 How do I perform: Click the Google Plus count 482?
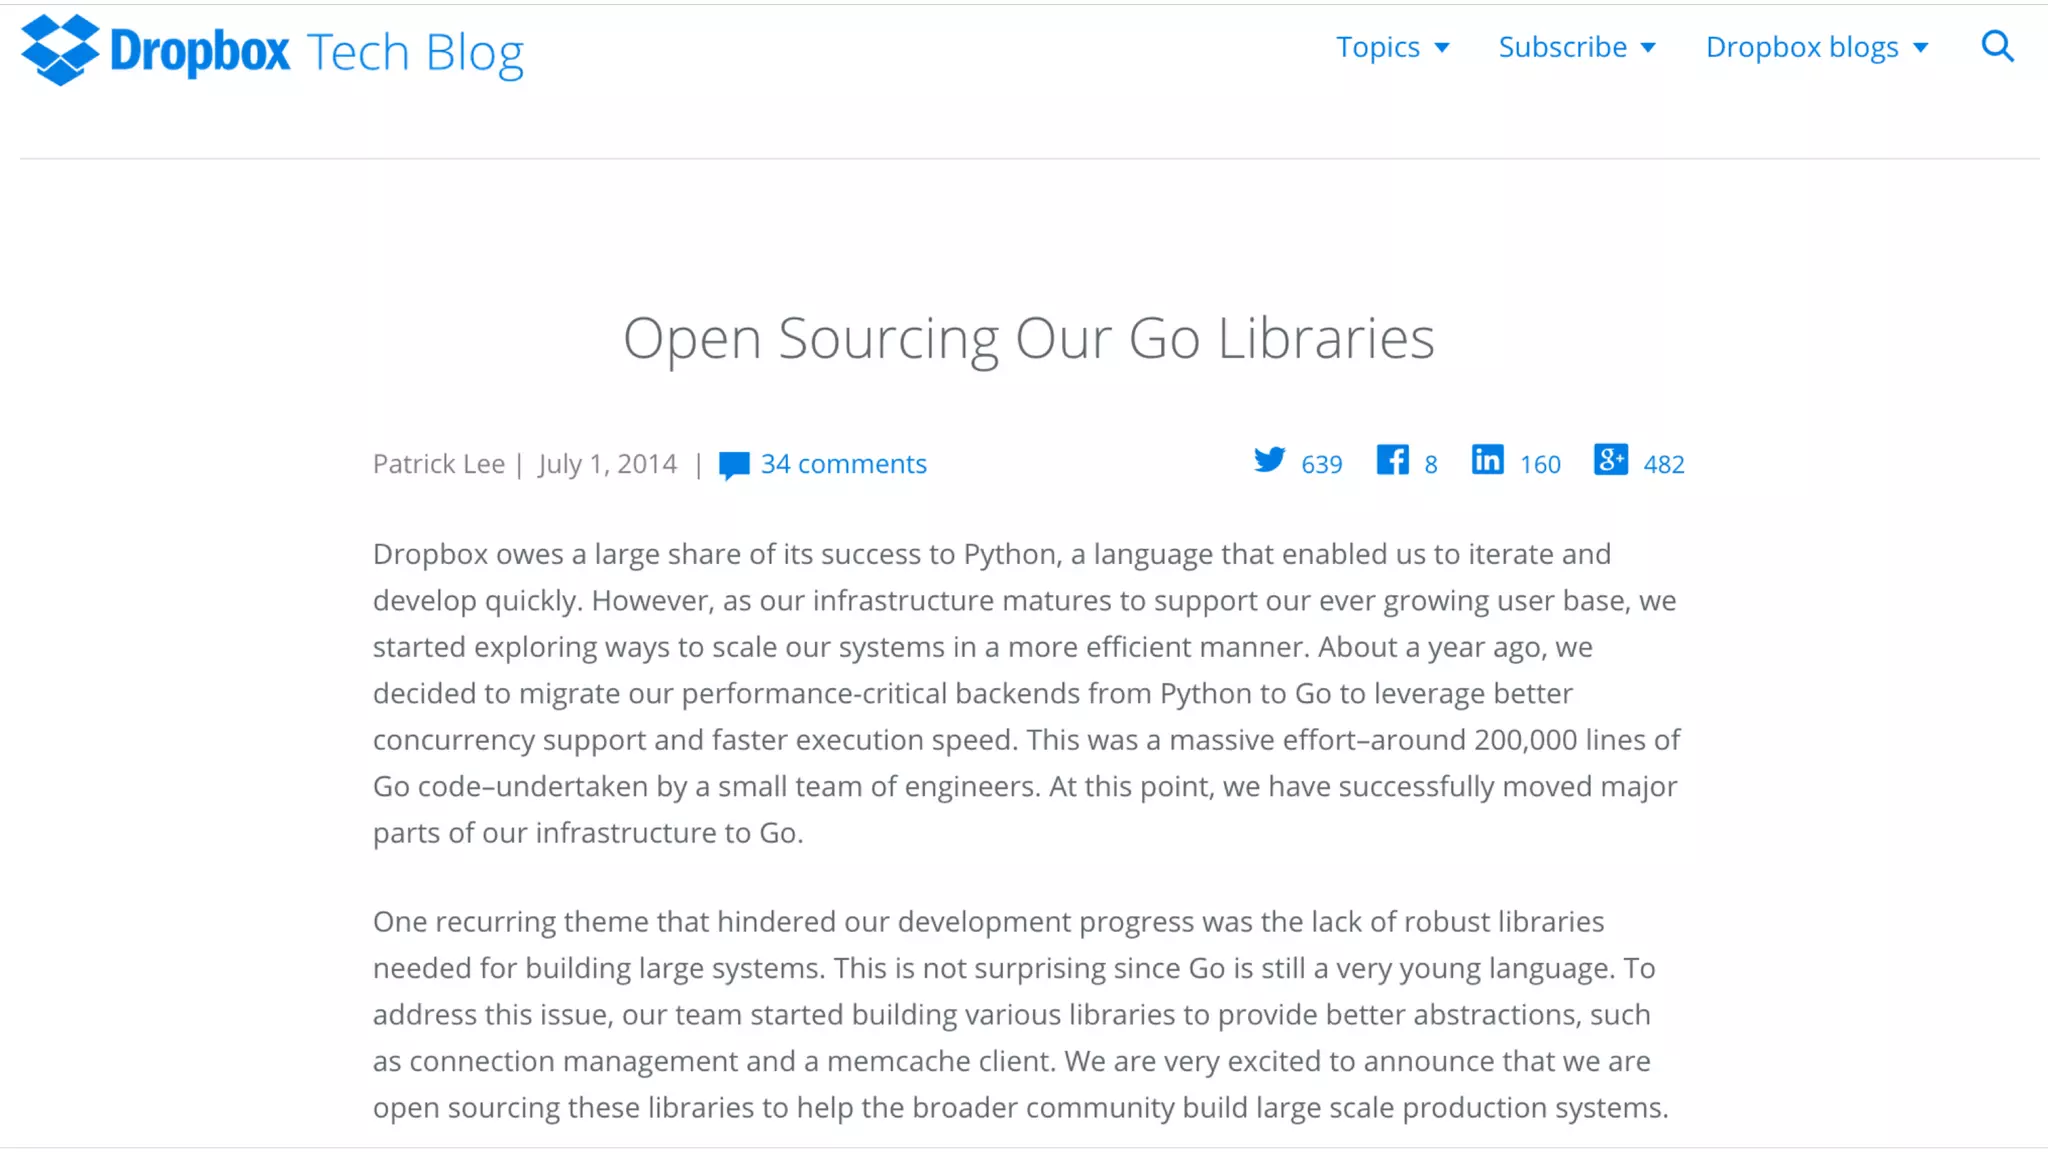[x=1664, y=465]
